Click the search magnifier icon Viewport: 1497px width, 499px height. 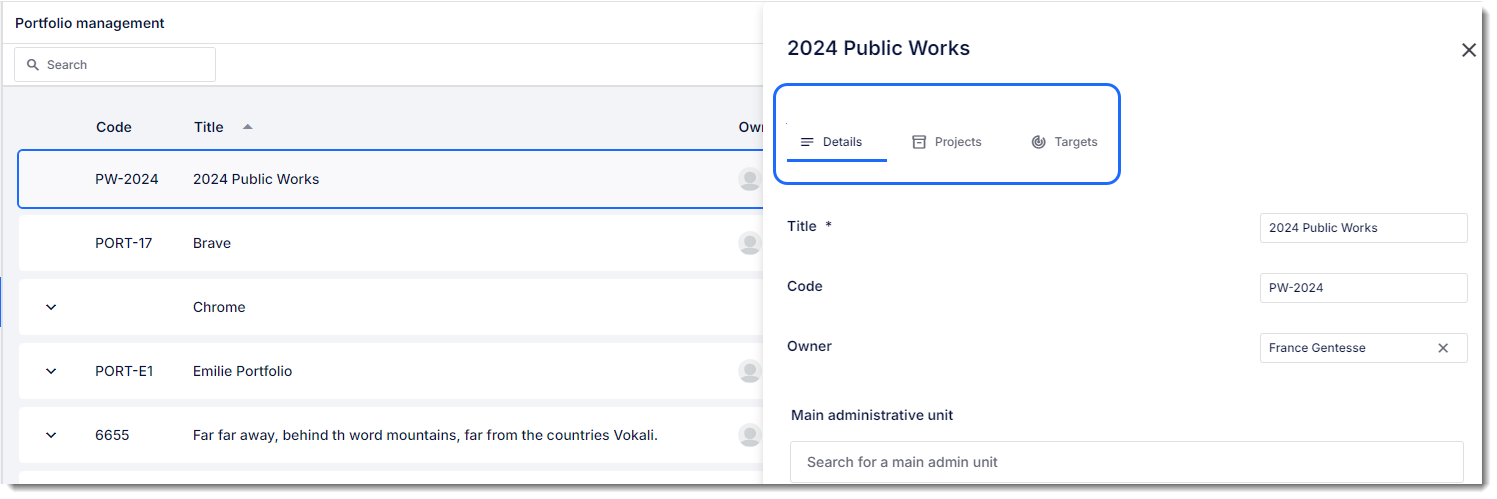pos(33,65)
